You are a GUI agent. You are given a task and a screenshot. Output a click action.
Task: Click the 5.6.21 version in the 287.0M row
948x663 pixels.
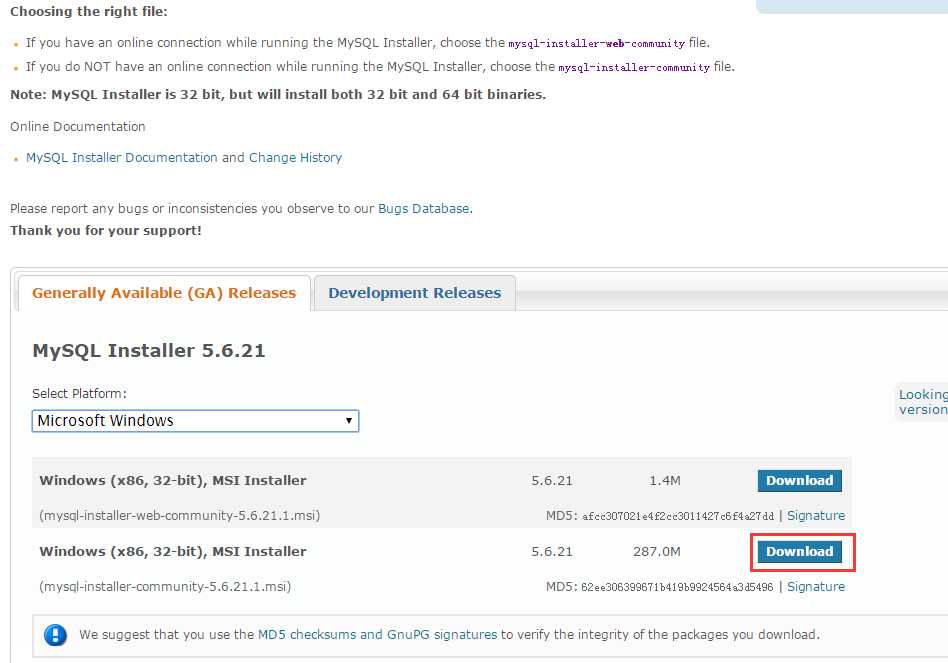[x=551, y=551]
